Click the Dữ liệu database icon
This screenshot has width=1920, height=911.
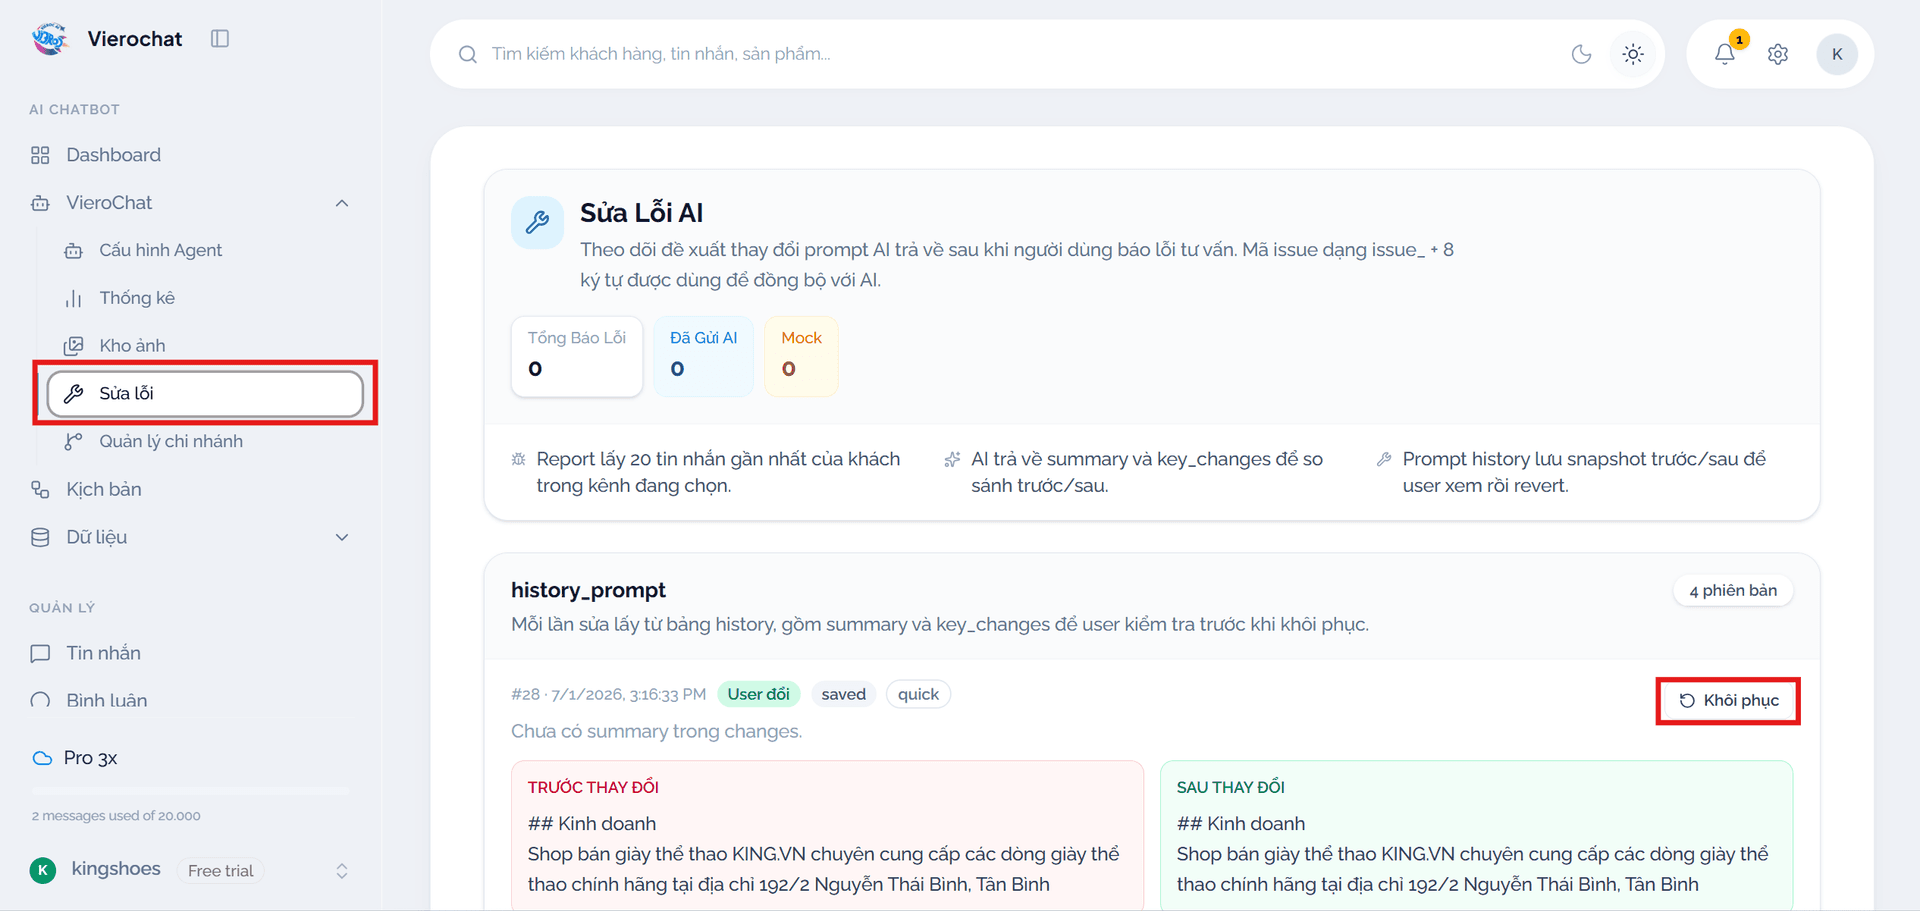pos(40,537)
